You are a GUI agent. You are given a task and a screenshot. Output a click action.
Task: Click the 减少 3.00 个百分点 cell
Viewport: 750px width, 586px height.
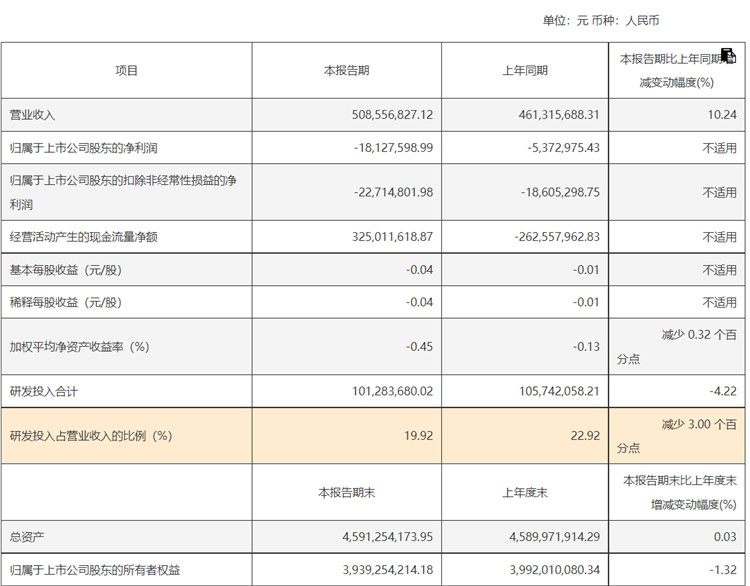[x=677, y=436]
